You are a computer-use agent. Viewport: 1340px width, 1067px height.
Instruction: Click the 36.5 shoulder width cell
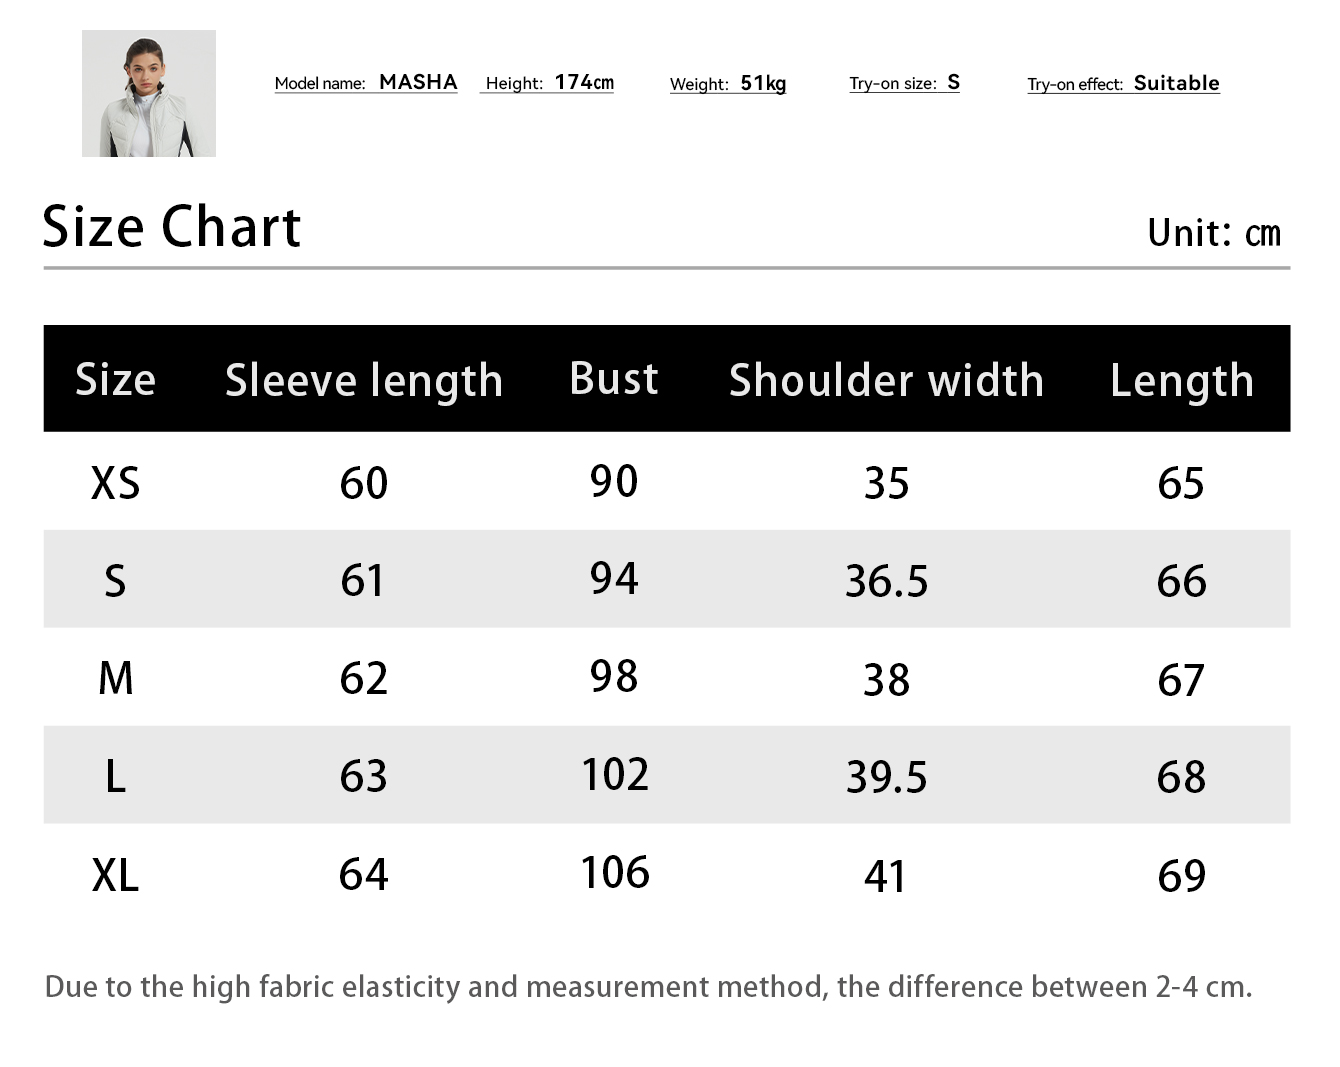(x=886, y=581)
